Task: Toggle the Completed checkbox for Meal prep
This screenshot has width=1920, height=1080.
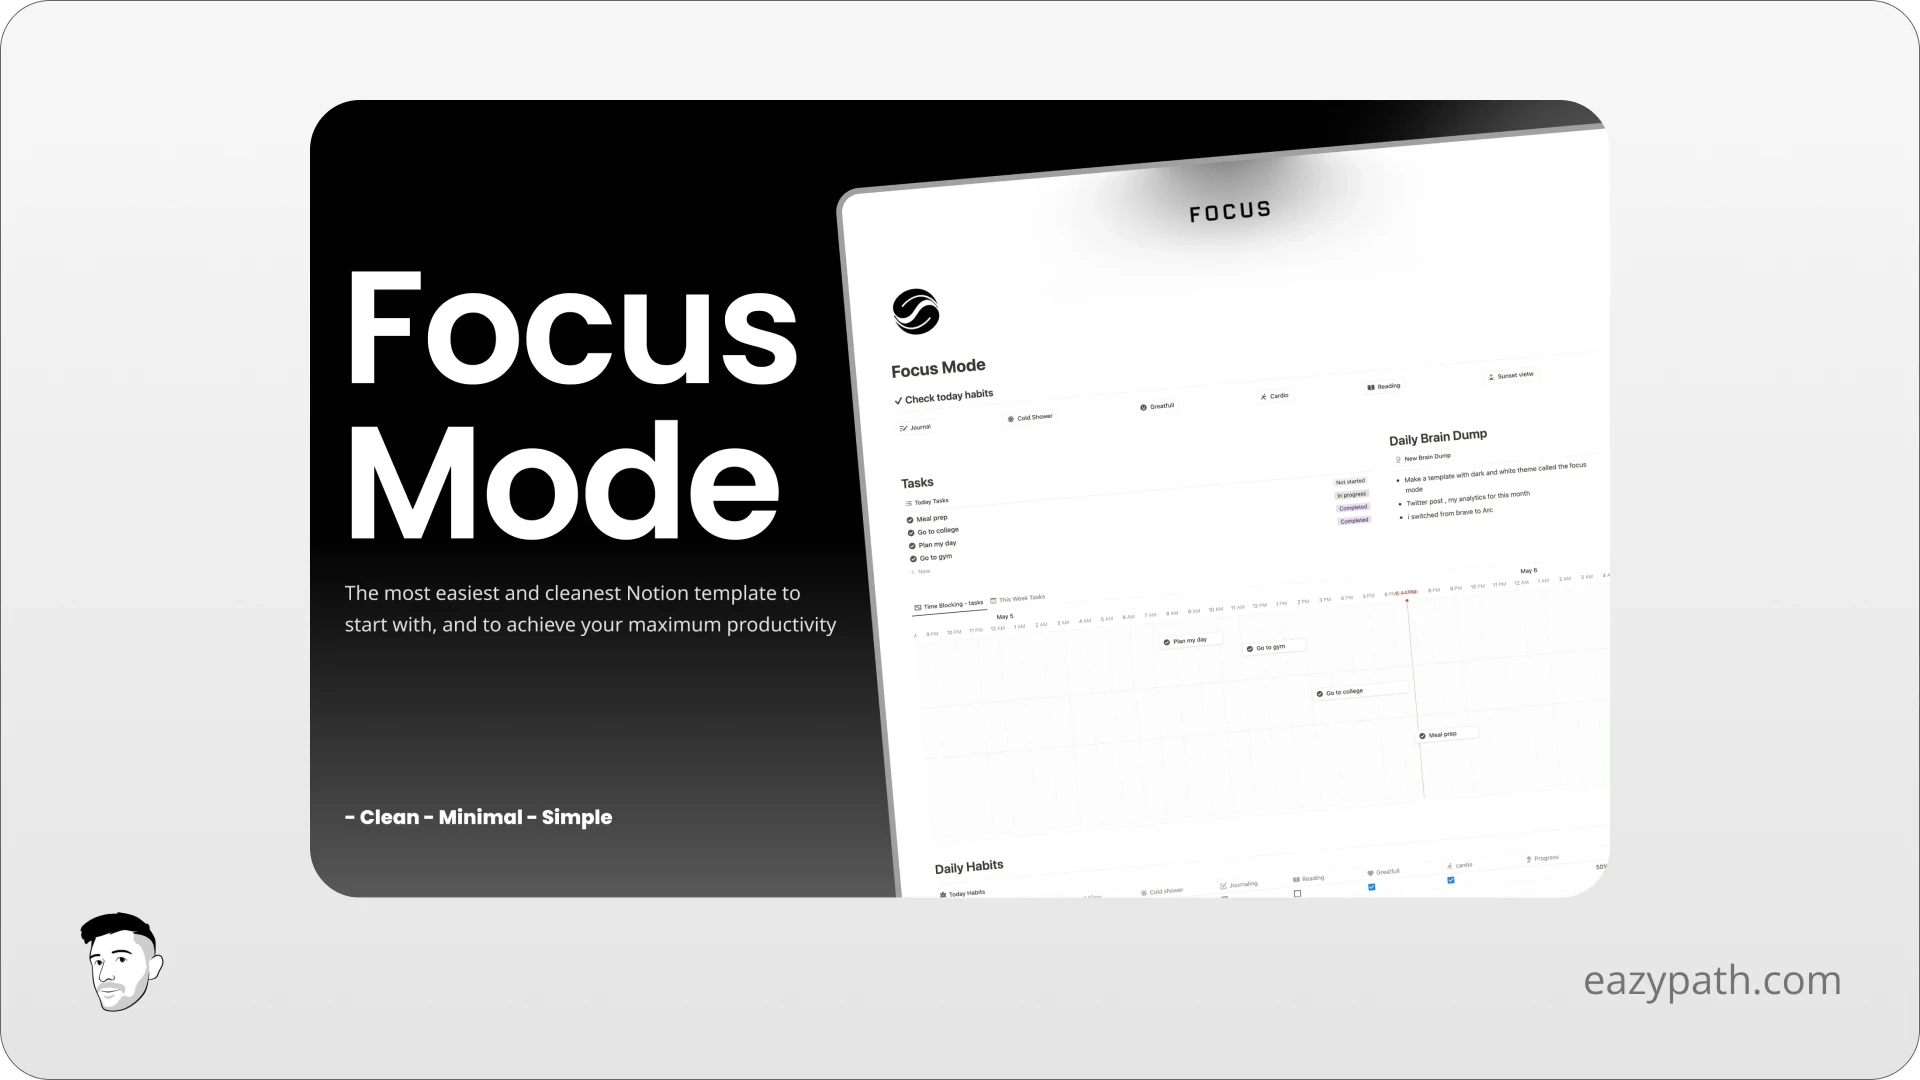Action: [910, 517]
